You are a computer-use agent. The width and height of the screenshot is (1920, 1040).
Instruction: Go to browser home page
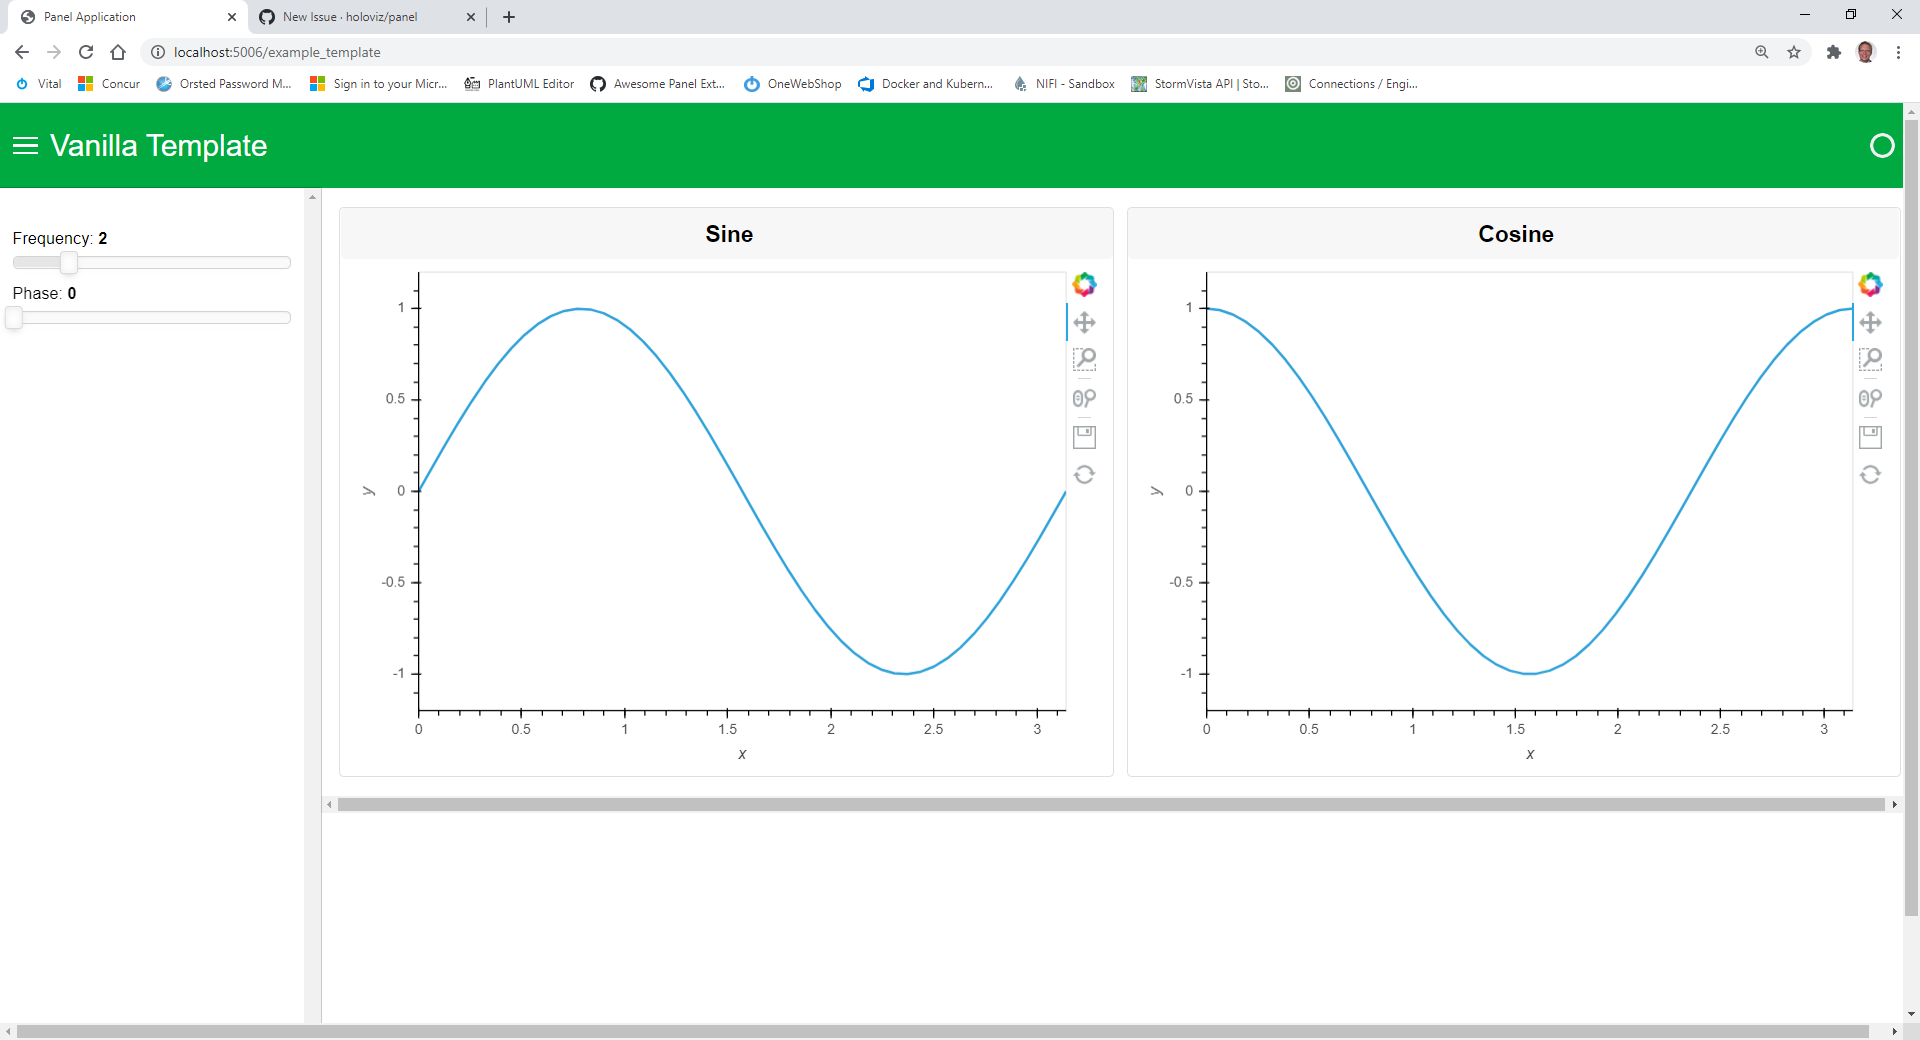pos(118,52)
